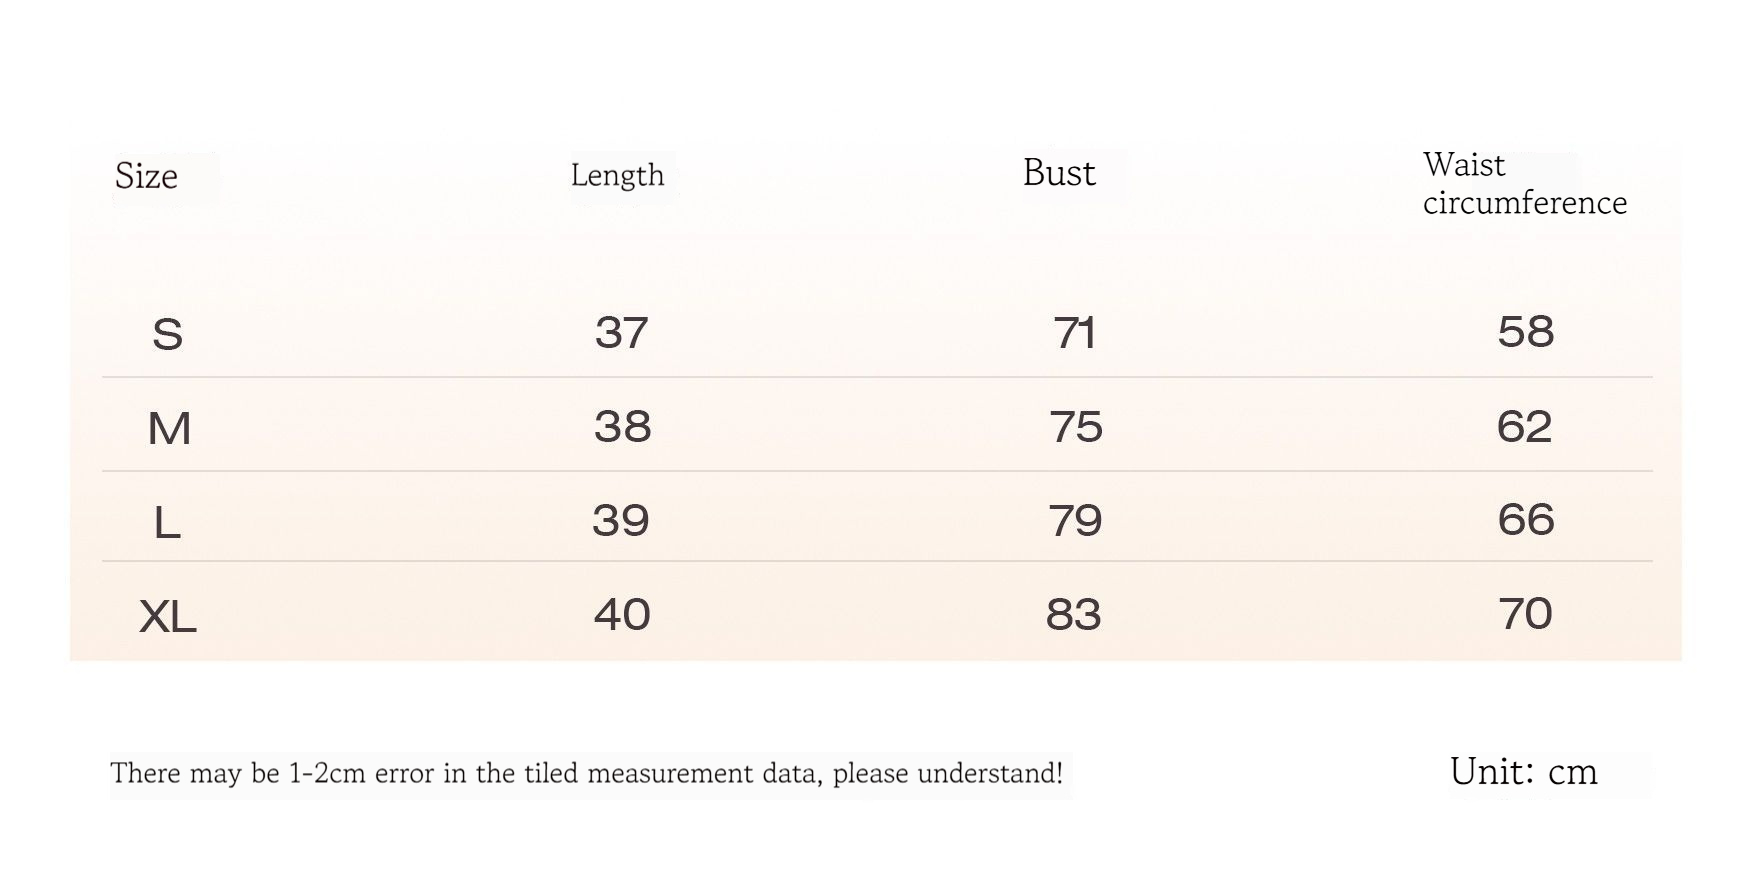Click the measurement error disclaimer text

click(586, 774)
